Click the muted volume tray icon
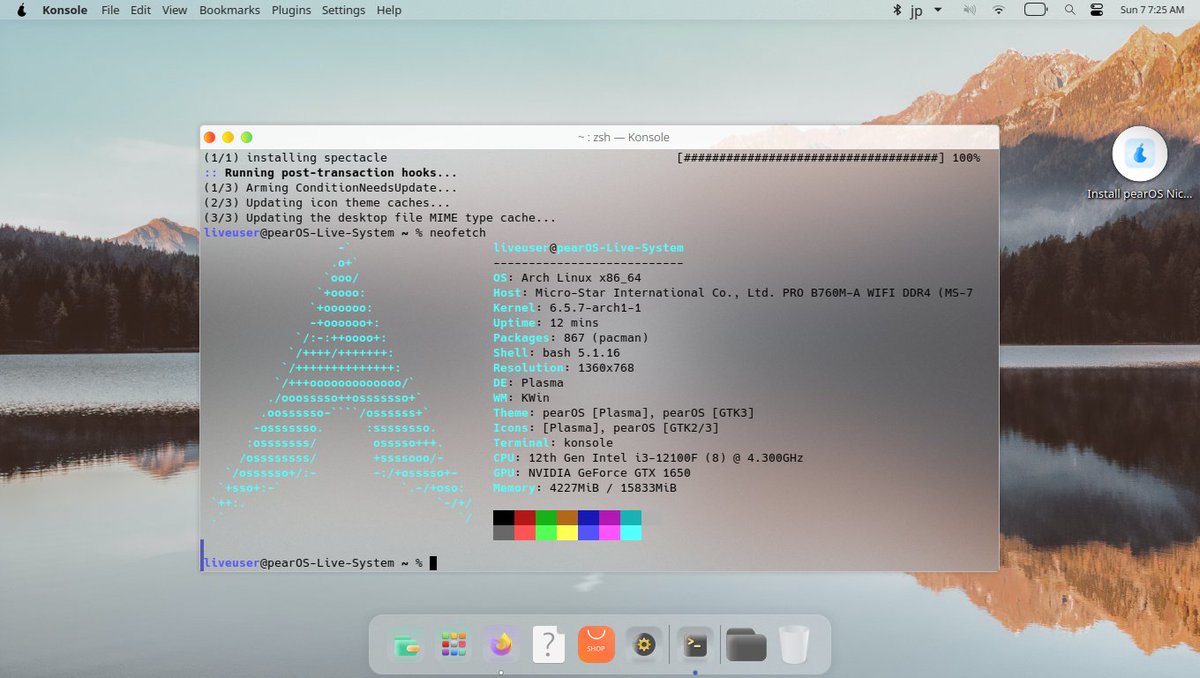The height and width of the screenshot is (678, 1200). (968, 10)
